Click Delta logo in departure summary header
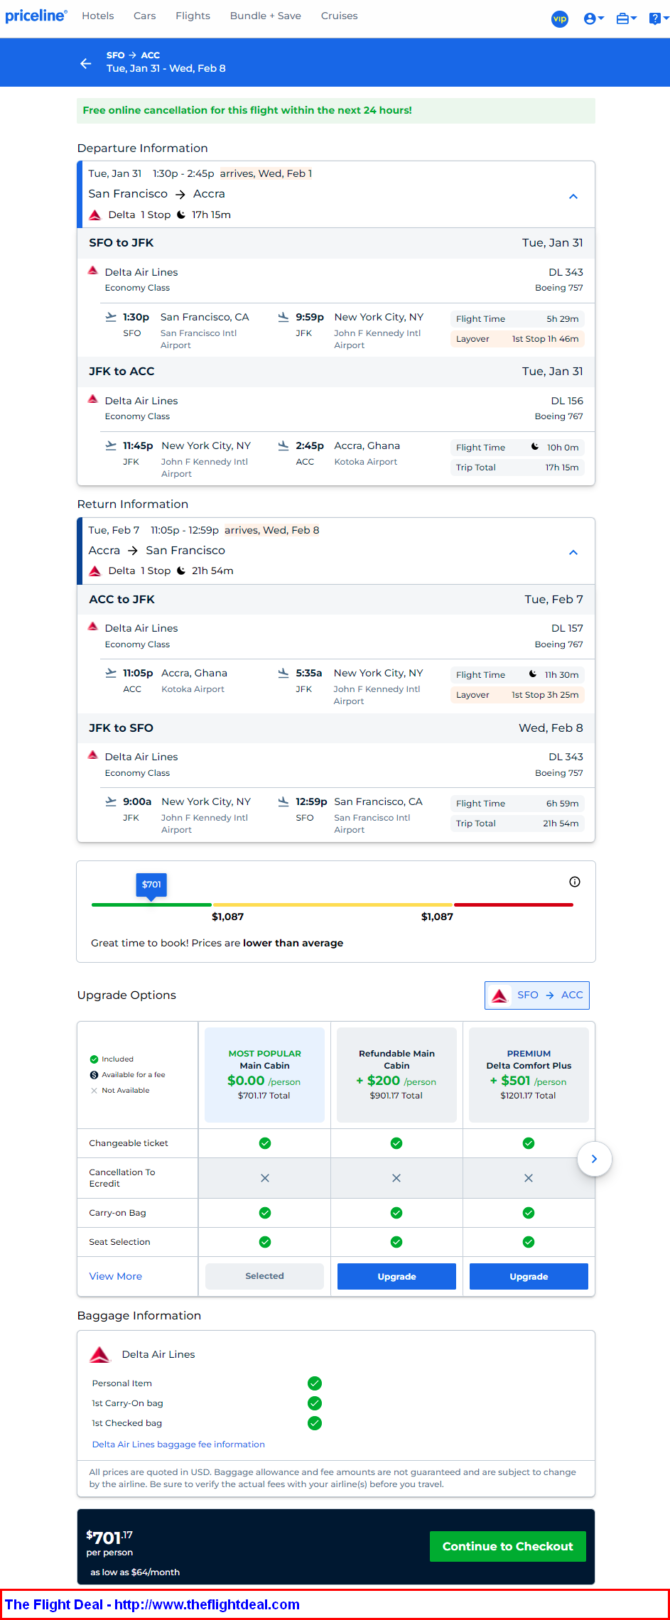Viewport: 670px width, 1620px height. click(x=95, y=215)
